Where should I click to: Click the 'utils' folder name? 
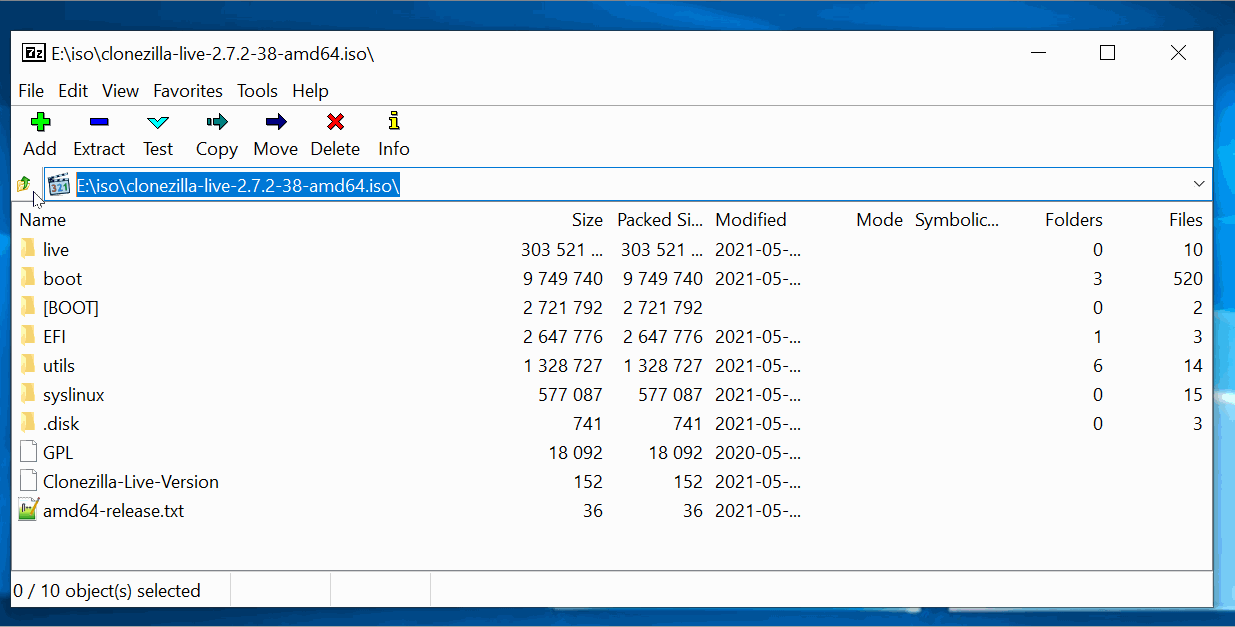[59, 365]
